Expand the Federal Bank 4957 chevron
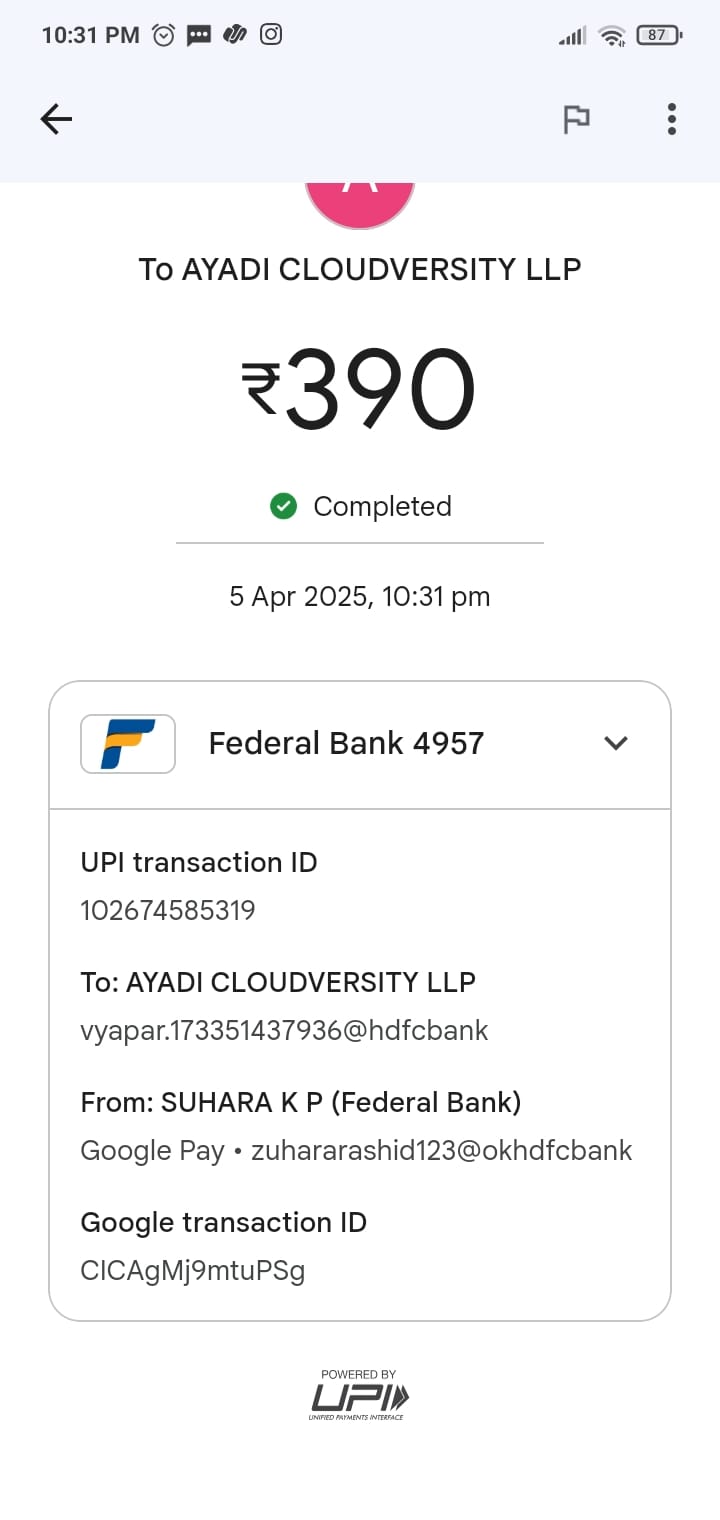The width and height of the screenshot is (720, 1520). point(616,743)
